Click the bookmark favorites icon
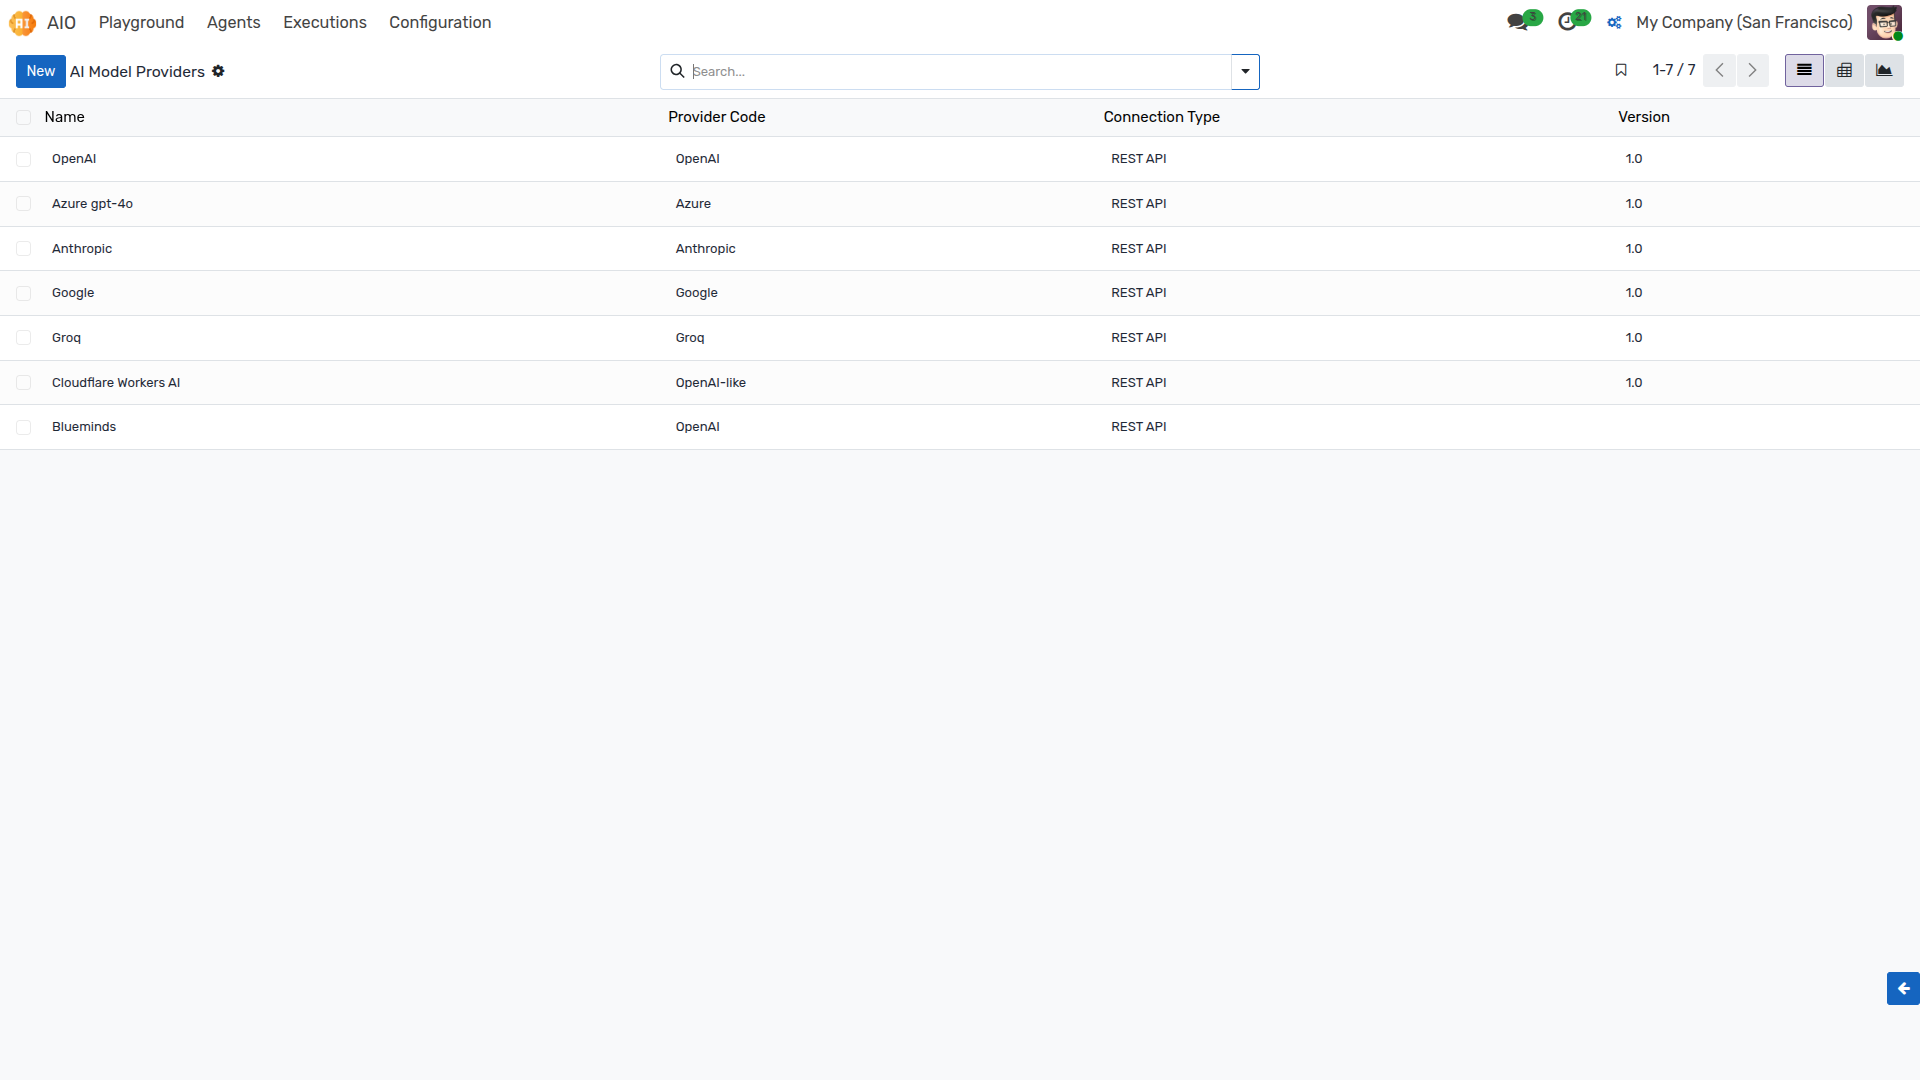 click(x=1621, y=70)
